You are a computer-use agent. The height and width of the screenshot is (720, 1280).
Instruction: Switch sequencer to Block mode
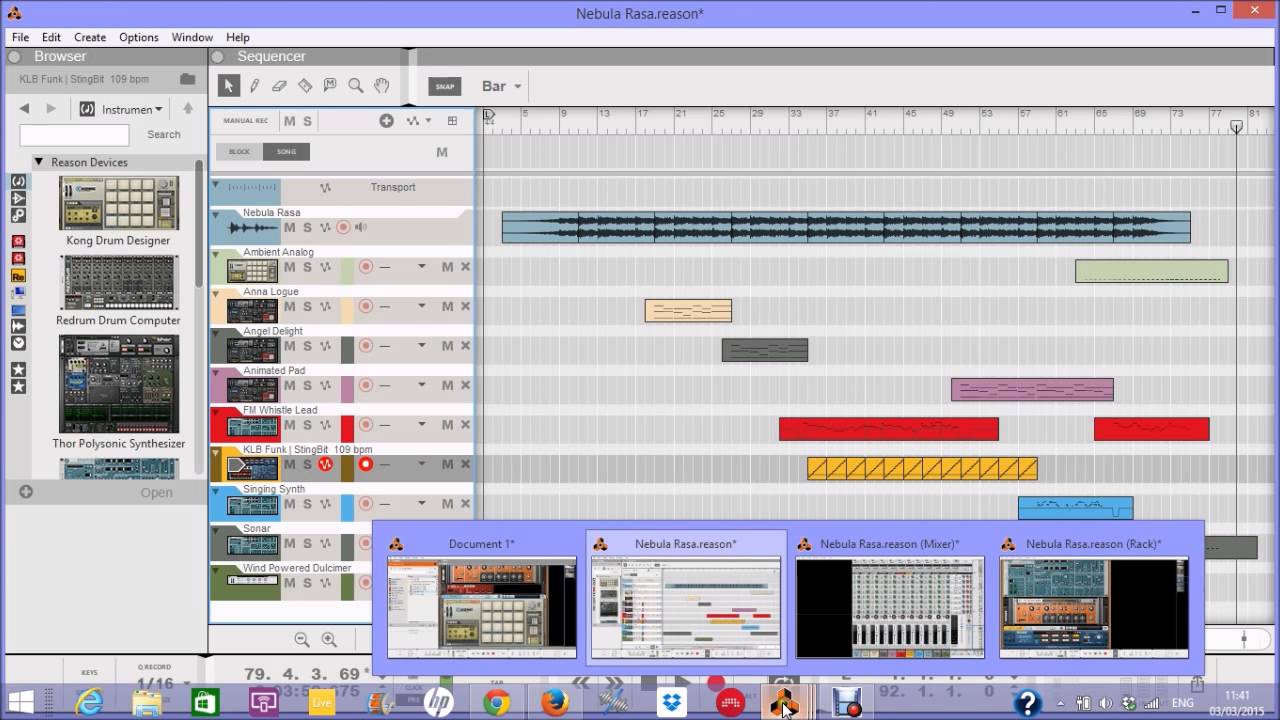239,152
